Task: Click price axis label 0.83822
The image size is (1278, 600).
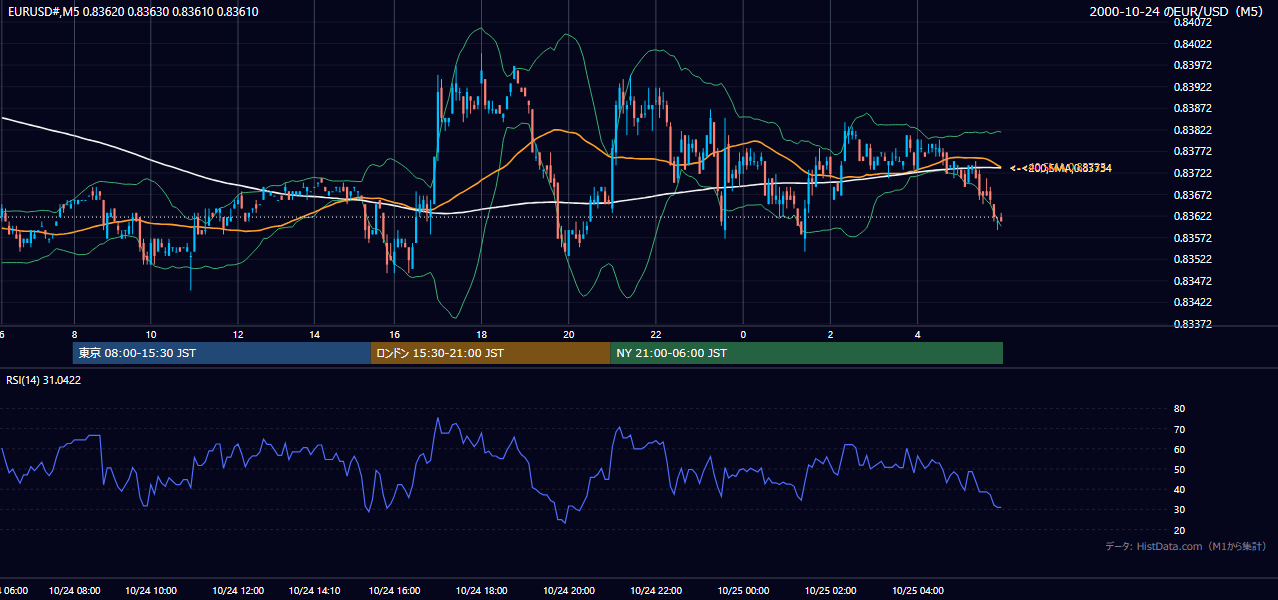Action: point(1192,130)
